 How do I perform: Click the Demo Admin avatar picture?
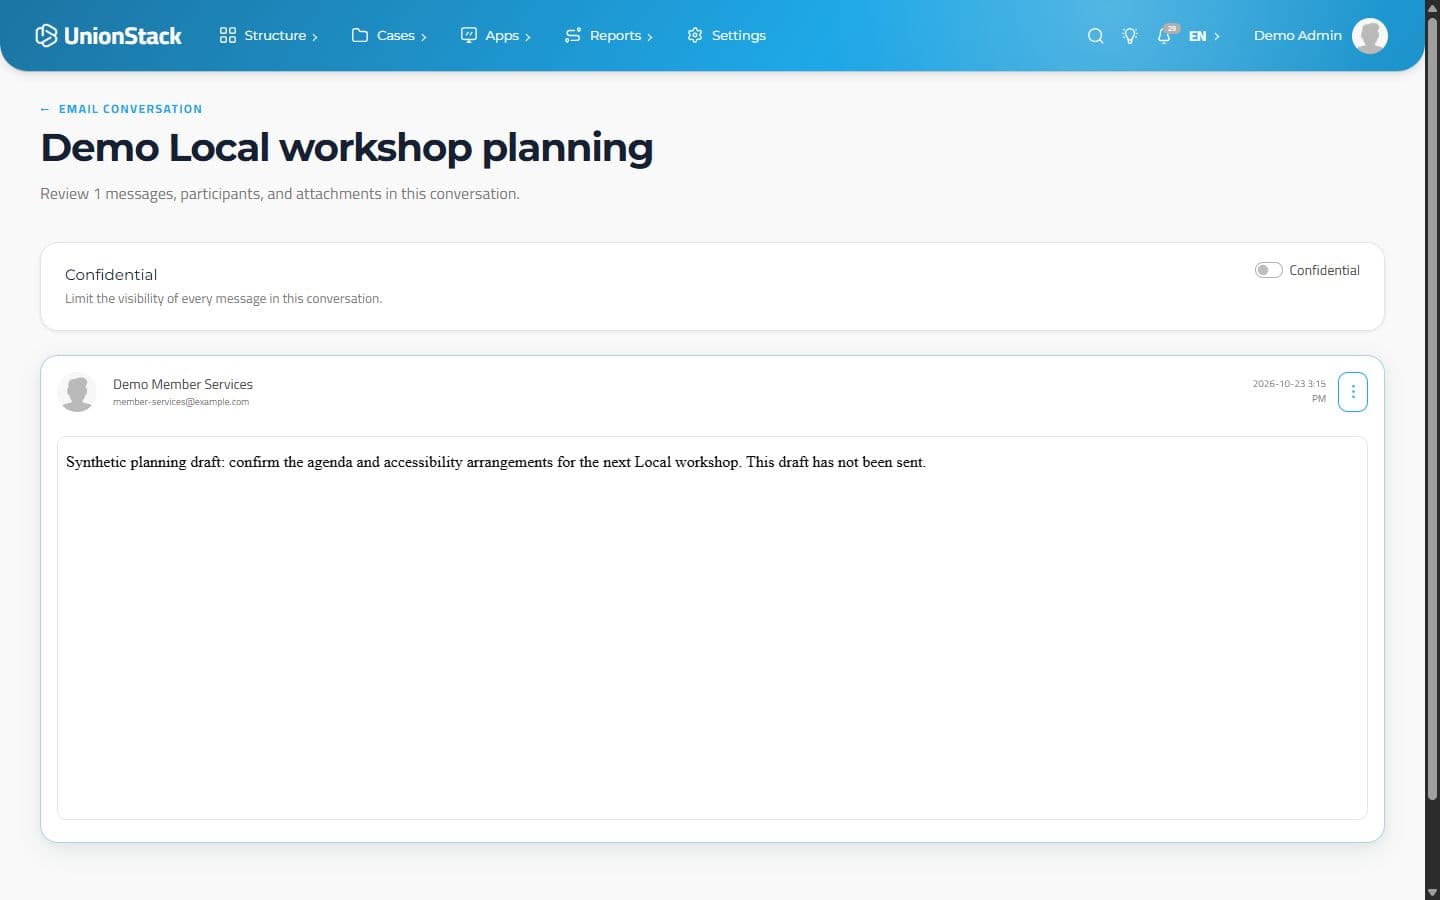(1370, 36)
